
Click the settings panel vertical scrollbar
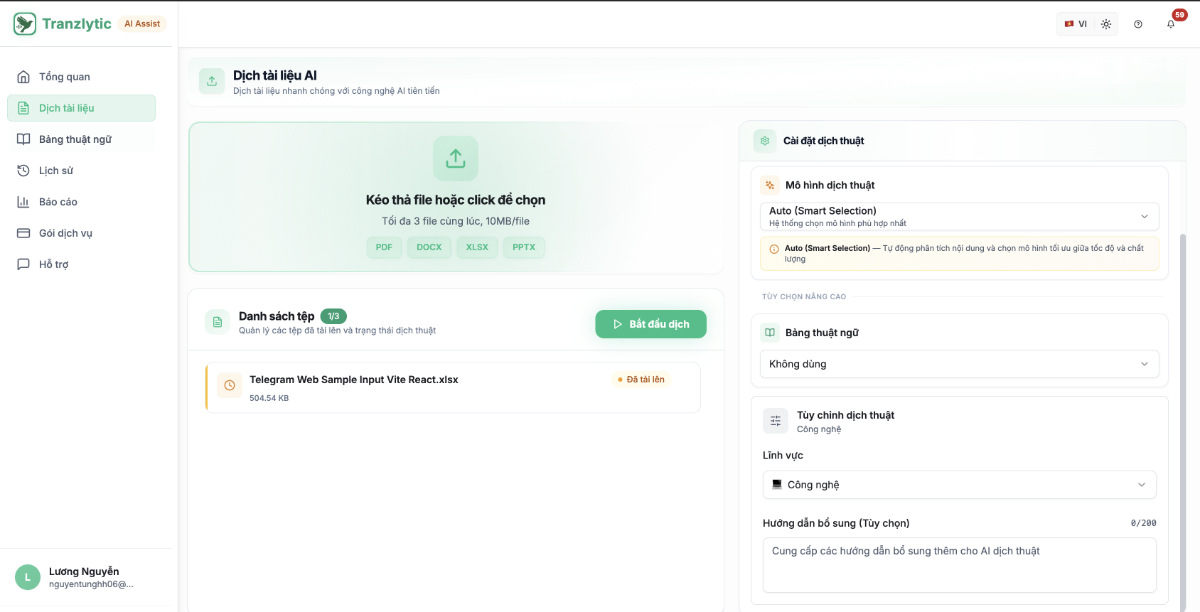pyautogui.click(x=1182, y=420)
